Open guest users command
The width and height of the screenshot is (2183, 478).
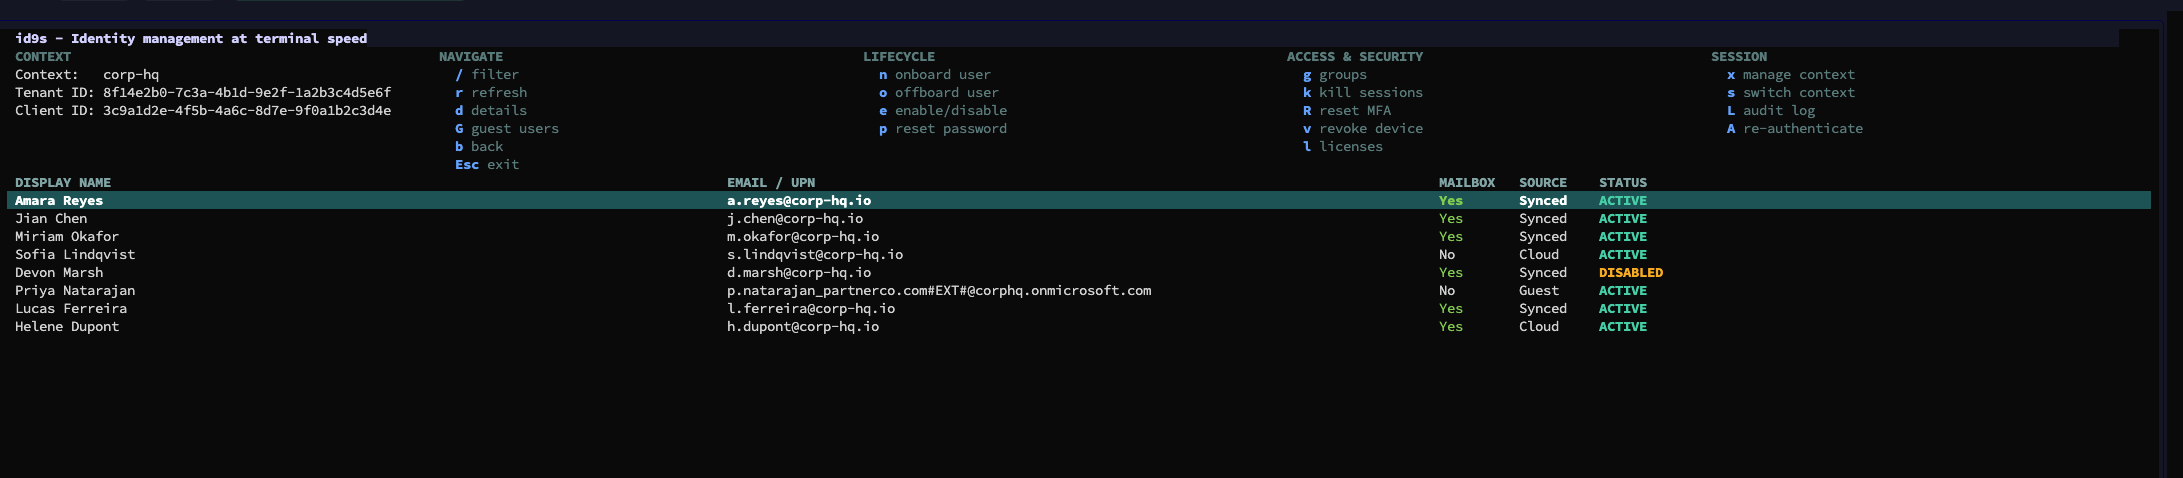click(x=507, y=129)
